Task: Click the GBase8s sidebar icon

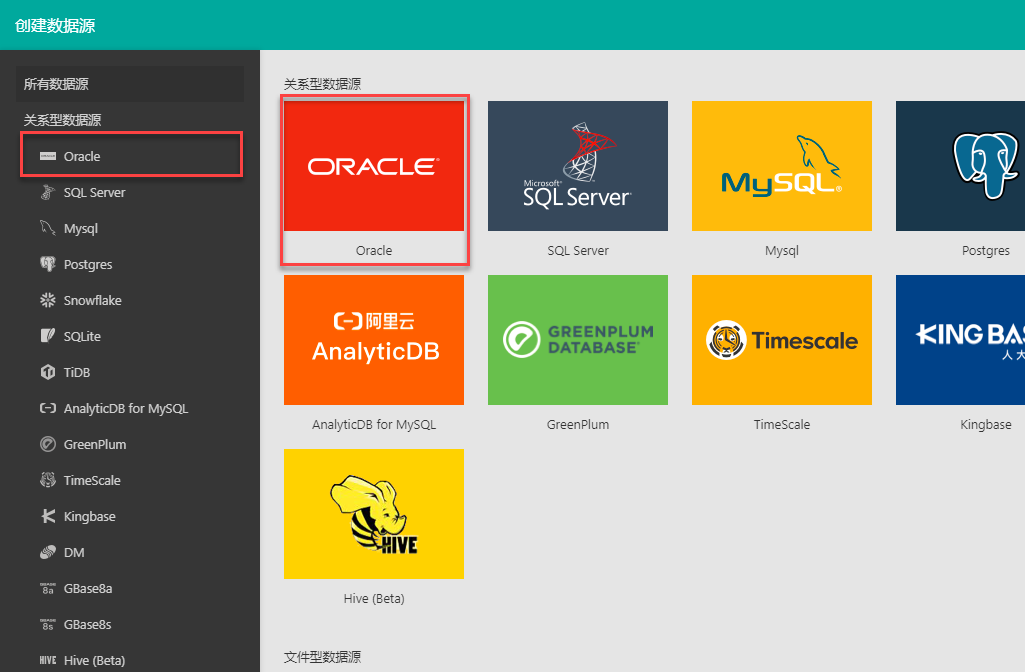Action: click(x=48, y=624)
